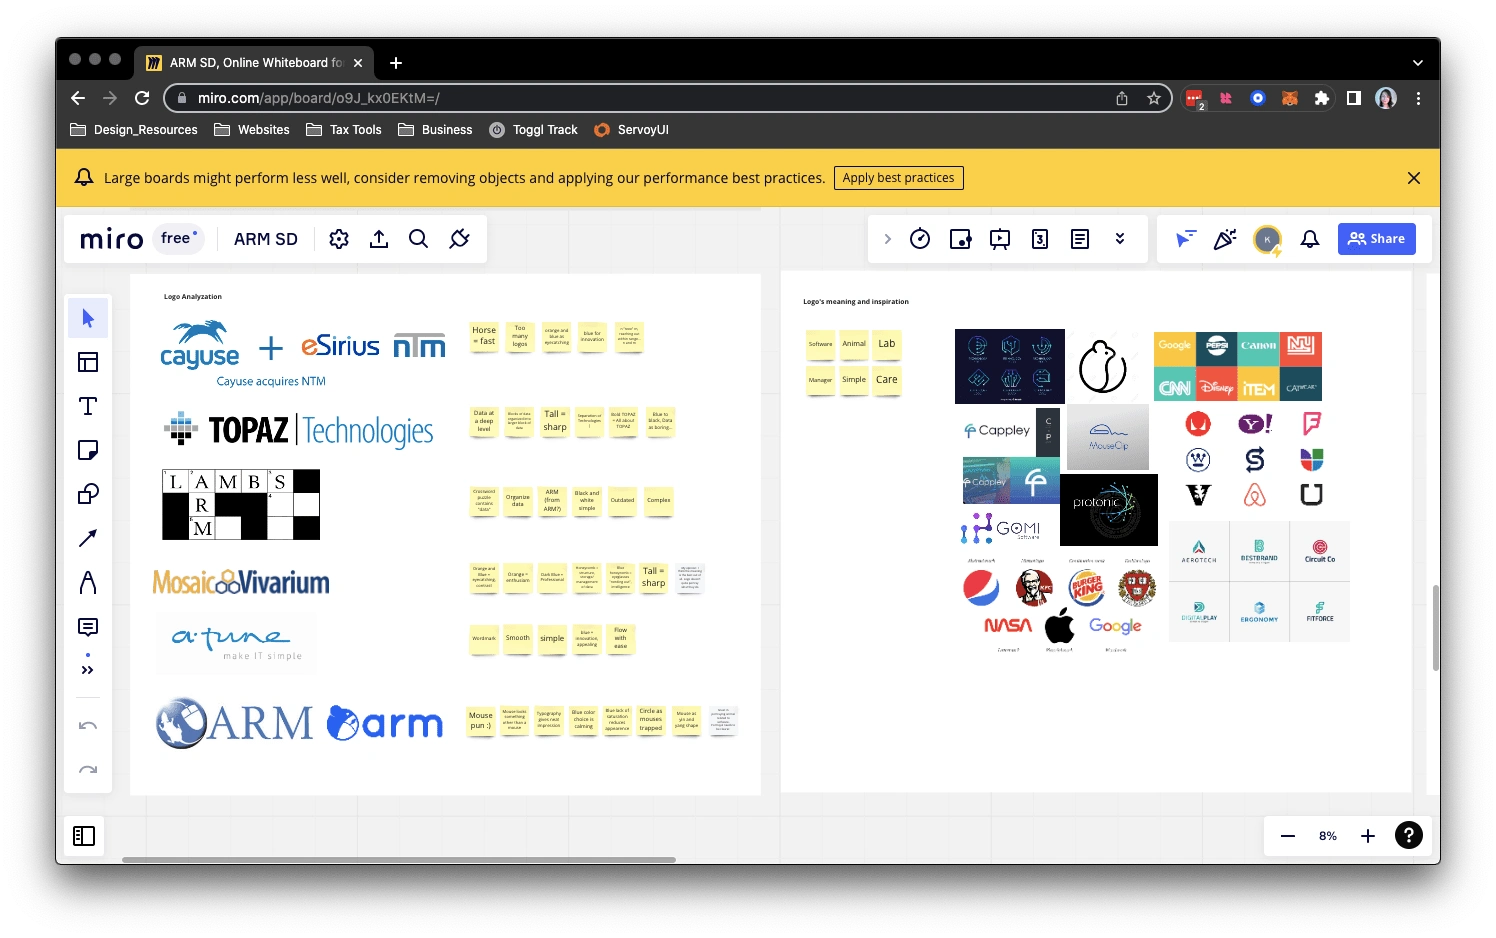The width and height of the screenshot is (1496, 938).
Task: Click Apply best practices button
Action: pos(898,178)
